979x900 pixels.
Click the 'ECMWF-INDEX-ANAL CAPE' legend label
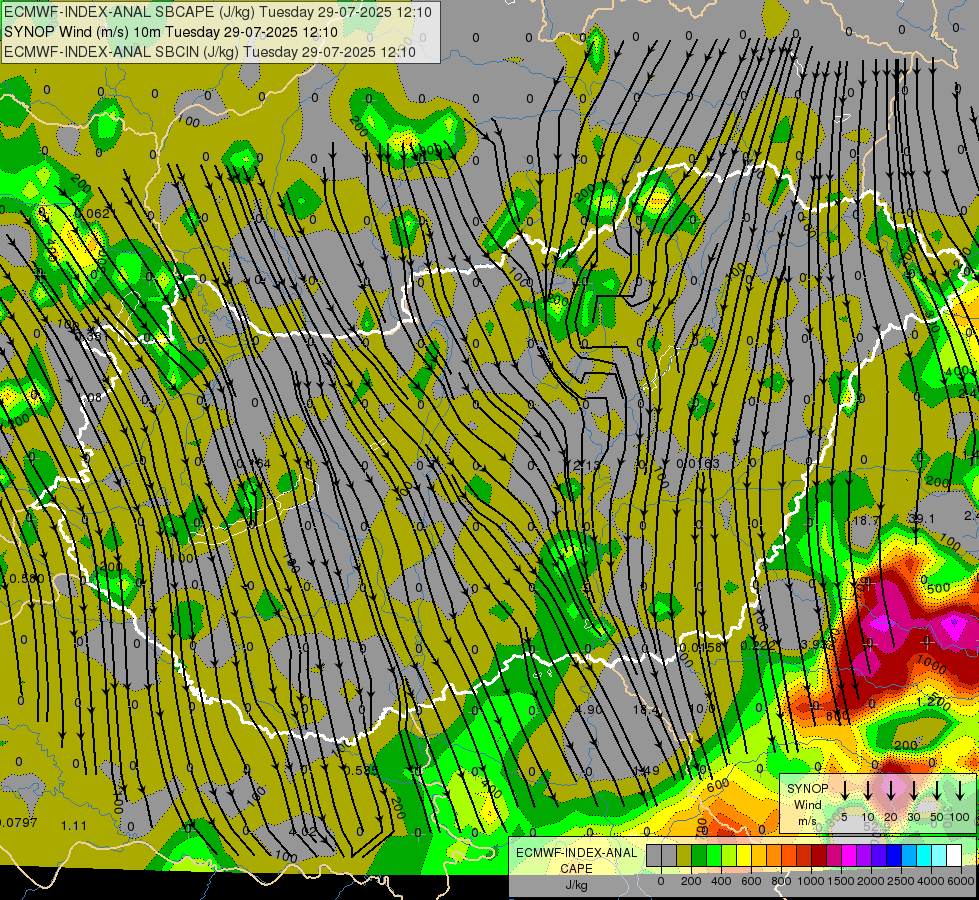click(576, 860)
